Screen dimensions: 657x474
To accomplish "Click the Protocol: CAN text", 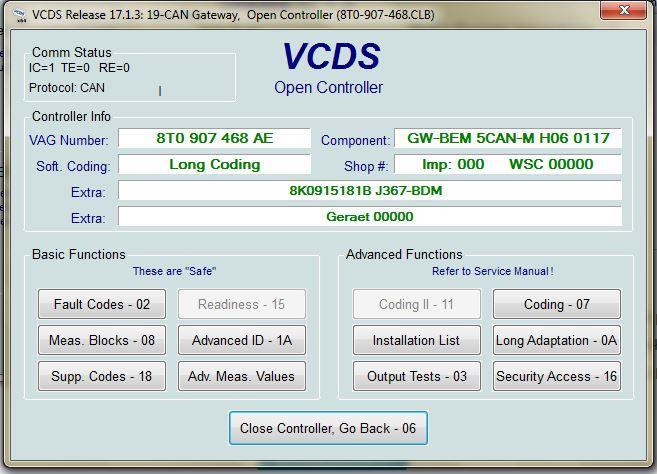I will pyautogui.click(x=67, y=88).
